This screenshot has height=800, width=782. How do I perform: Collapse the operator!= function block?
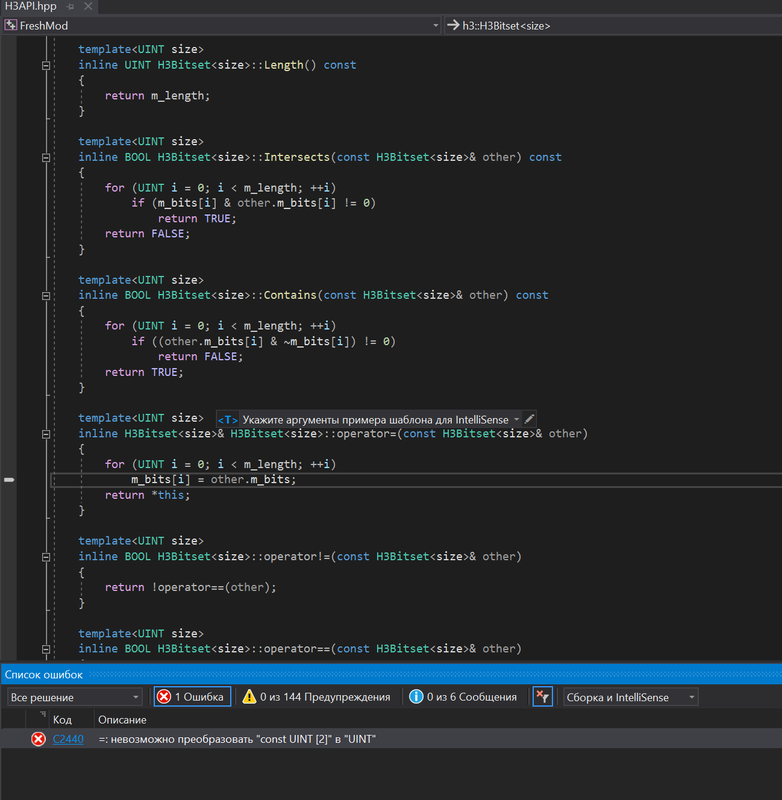46,557
